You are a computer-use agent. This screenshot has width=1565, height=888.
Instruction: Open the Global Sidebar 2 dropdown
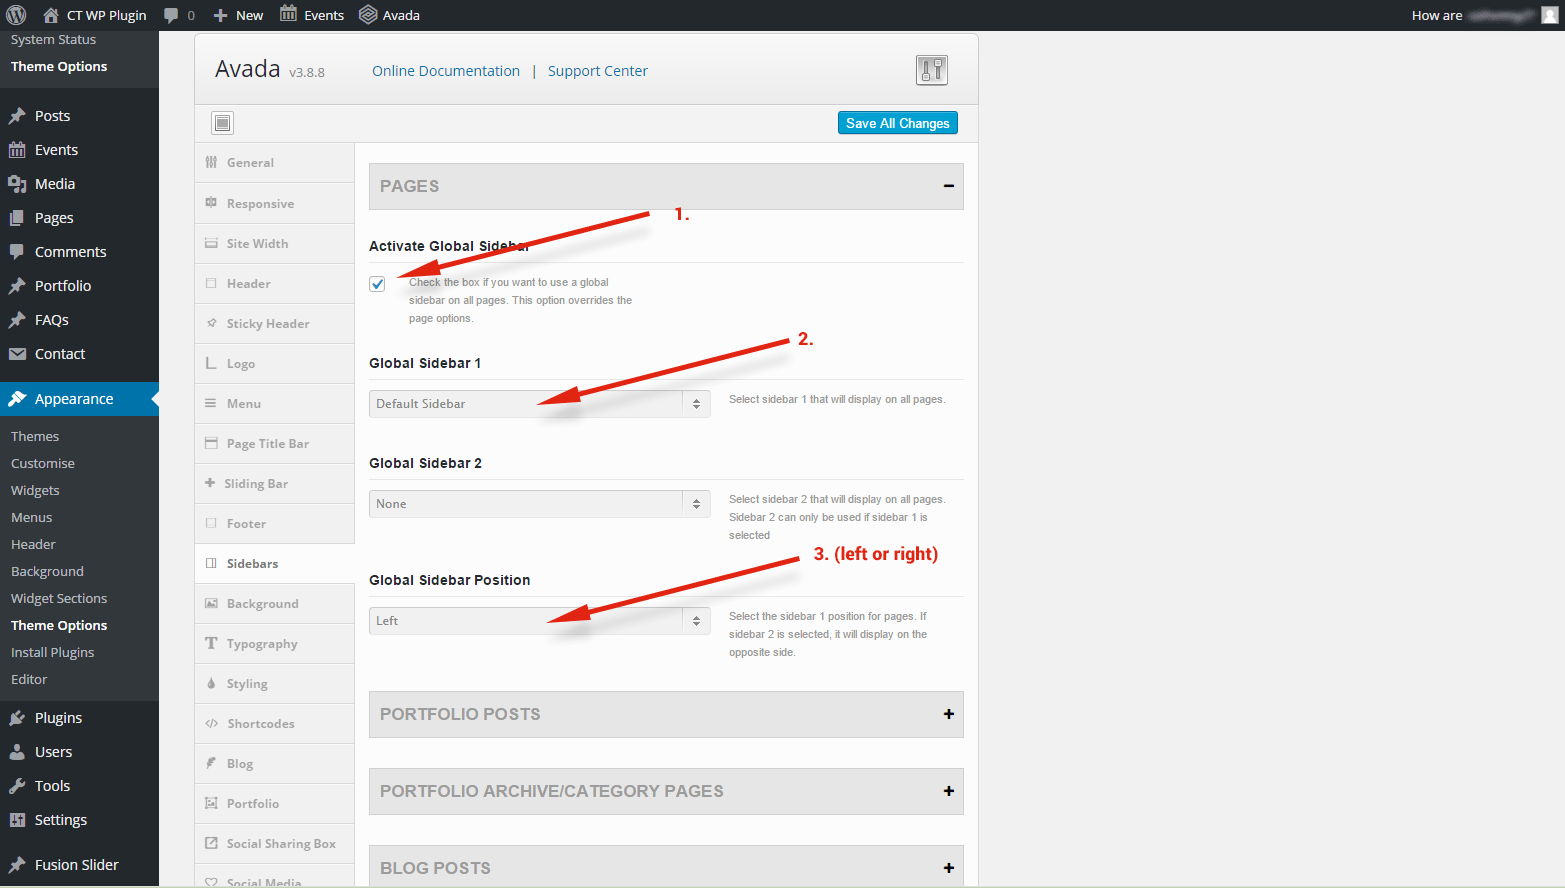(539, 504)
